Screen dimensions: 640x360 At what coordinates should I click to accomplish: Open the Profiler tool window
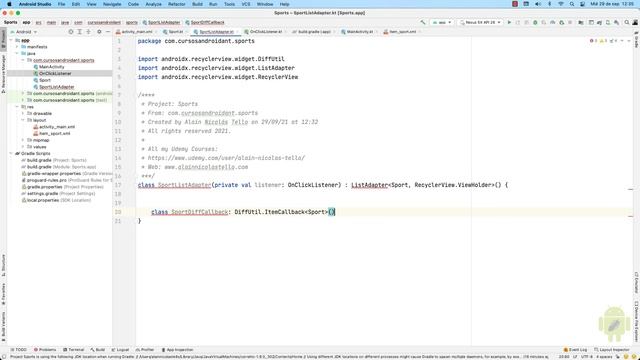click(x=145, y=350)
